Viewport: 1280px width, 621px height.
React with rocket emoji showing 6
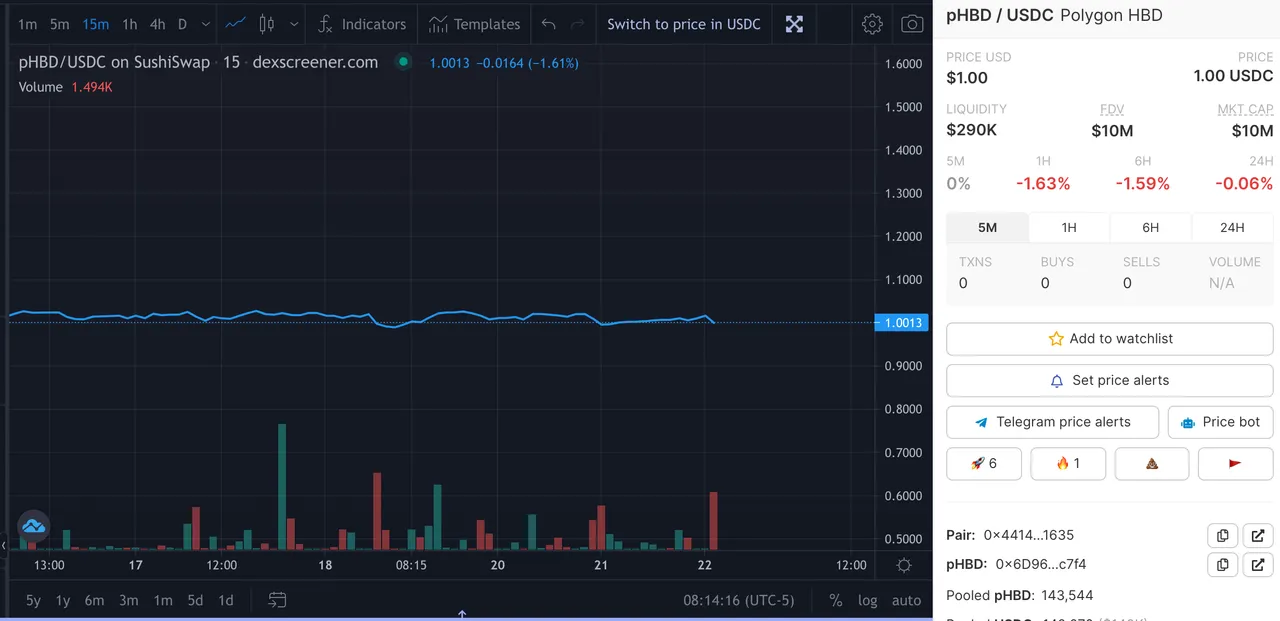(984, 464)
